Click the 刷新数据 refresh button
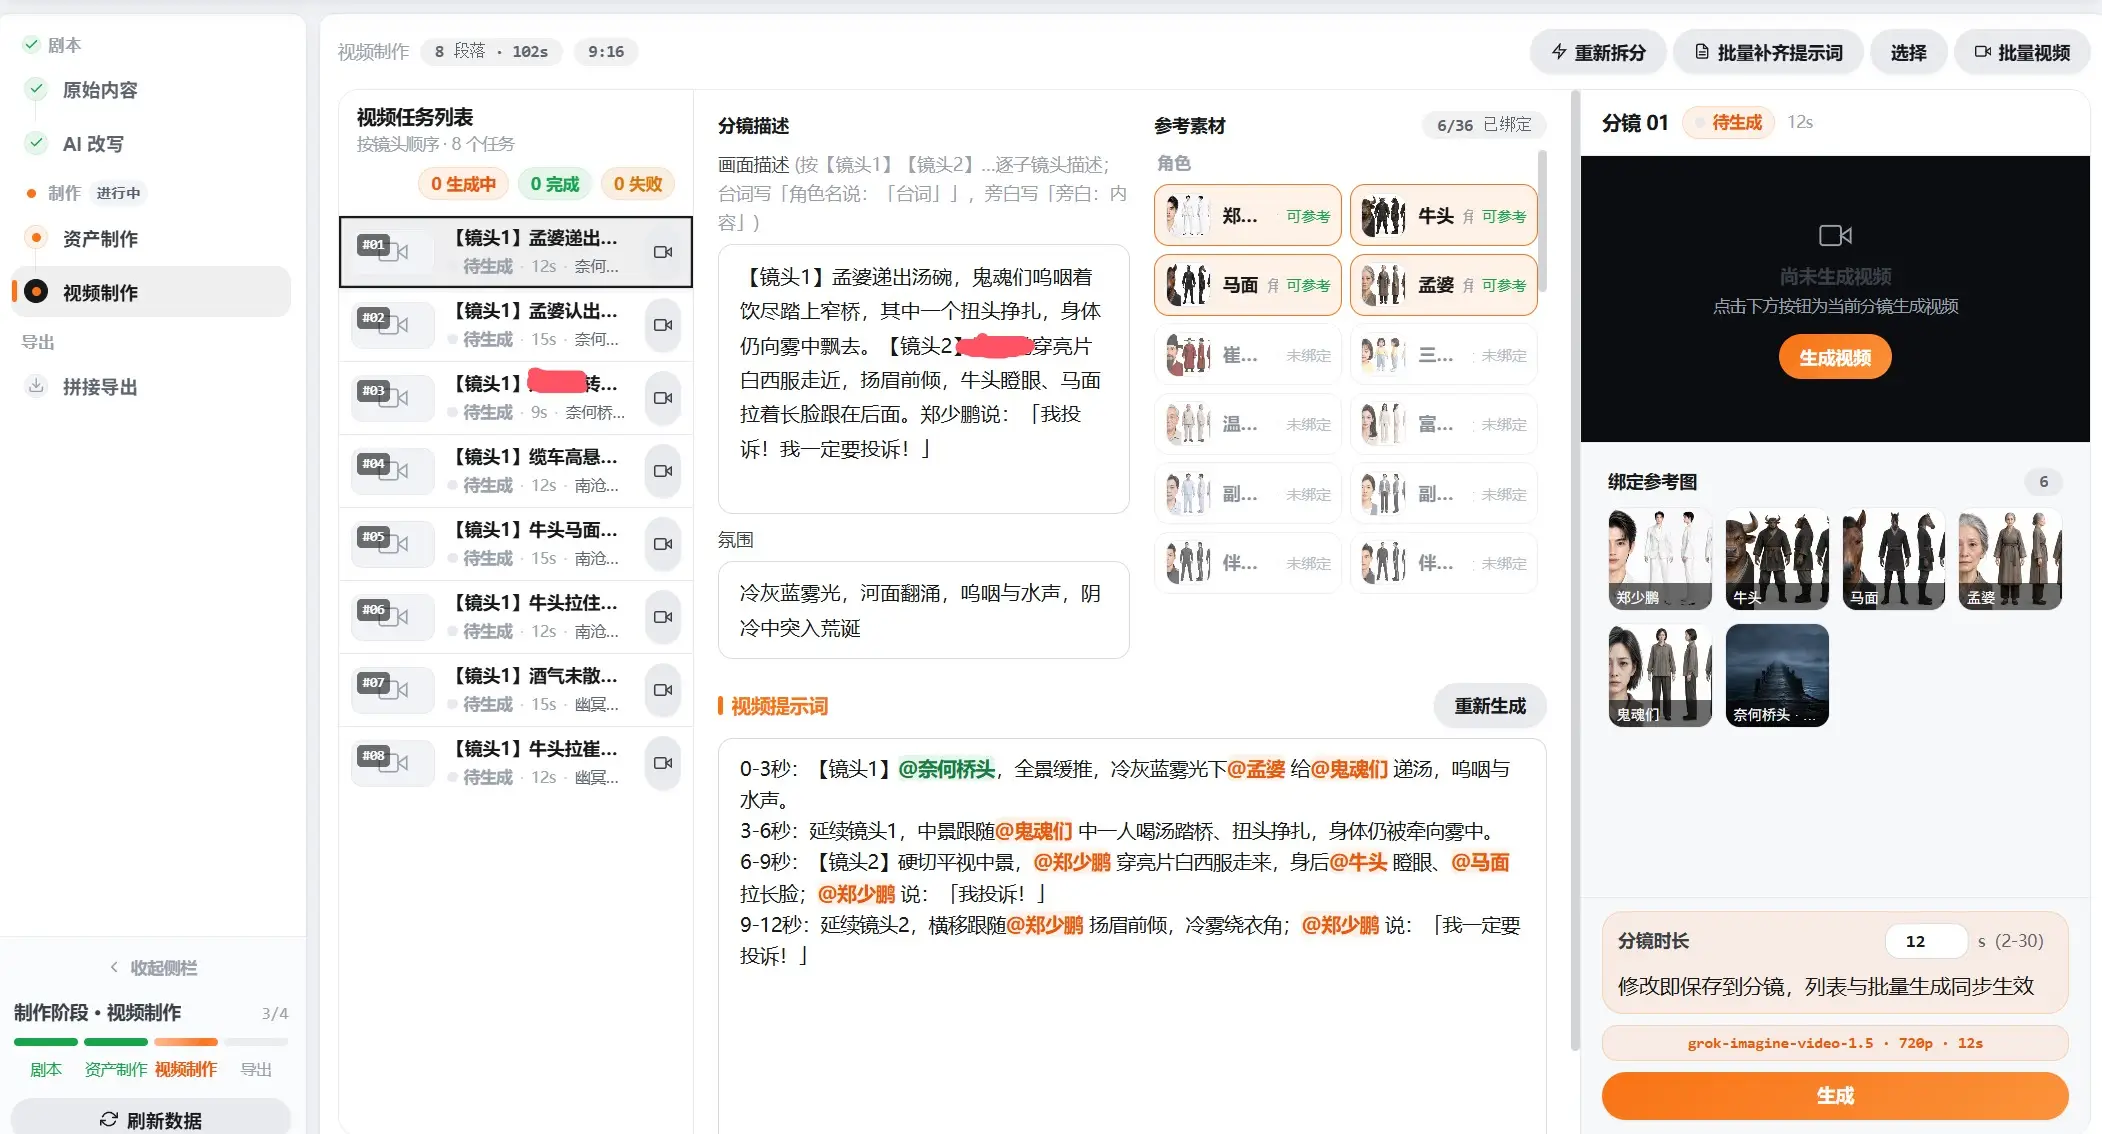Image resolution: width=2102 pixels, height=1134 pixels. point(151,1120)
